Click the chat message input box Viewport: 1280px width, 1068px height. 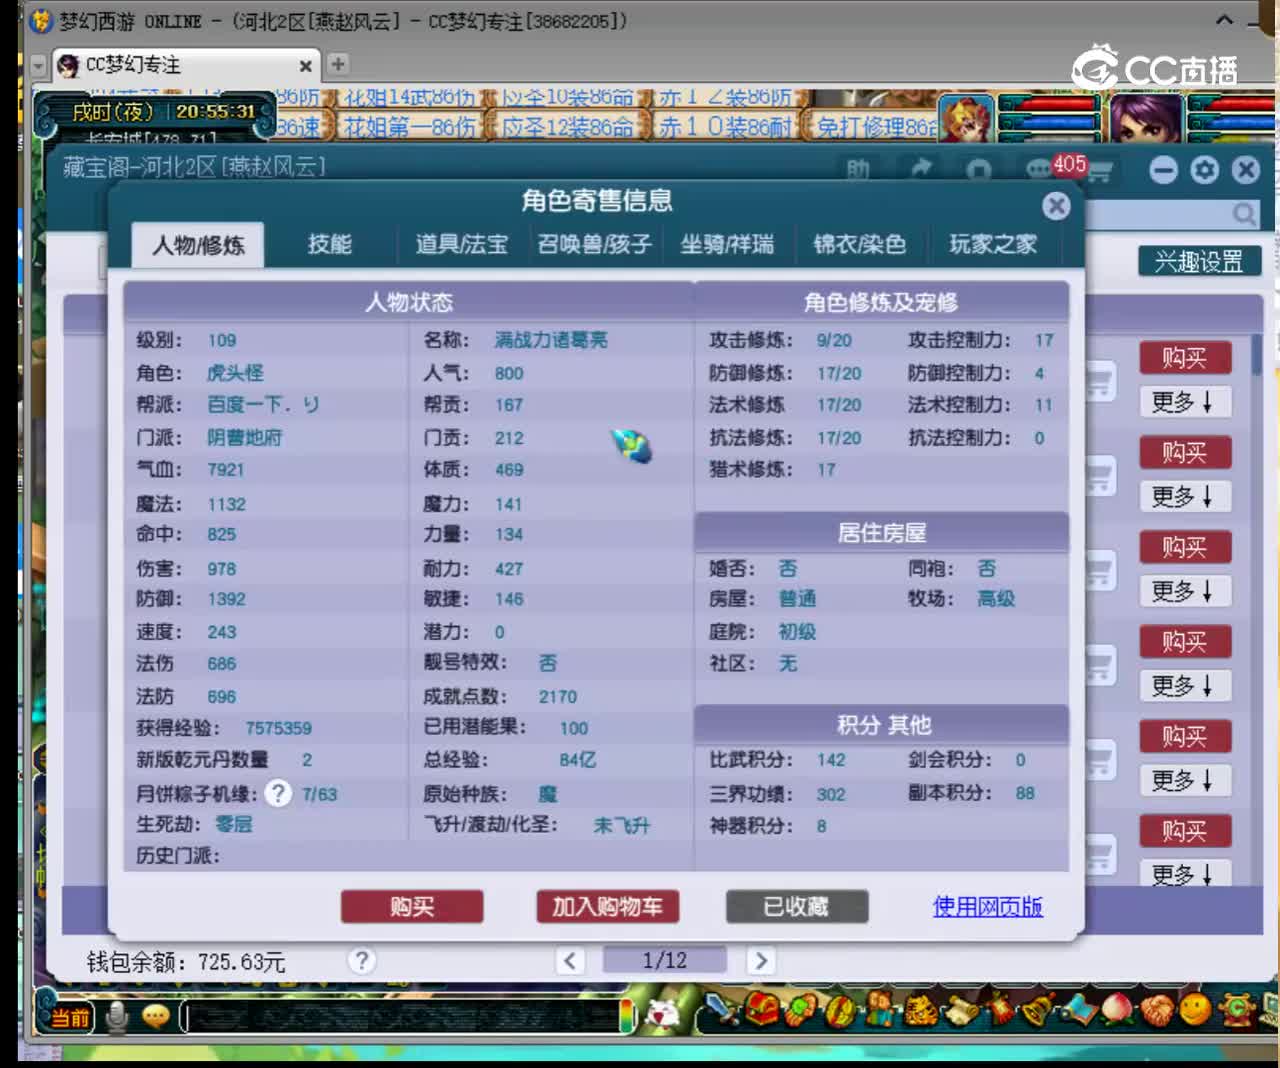tap(400, 1018)
